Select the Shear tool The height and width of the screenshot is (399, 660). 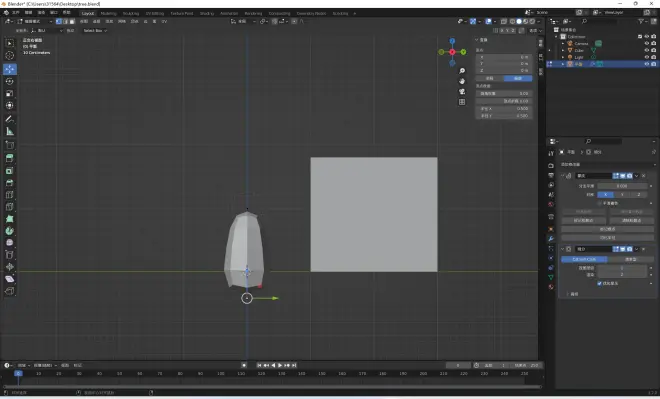[x=9, y=279]
